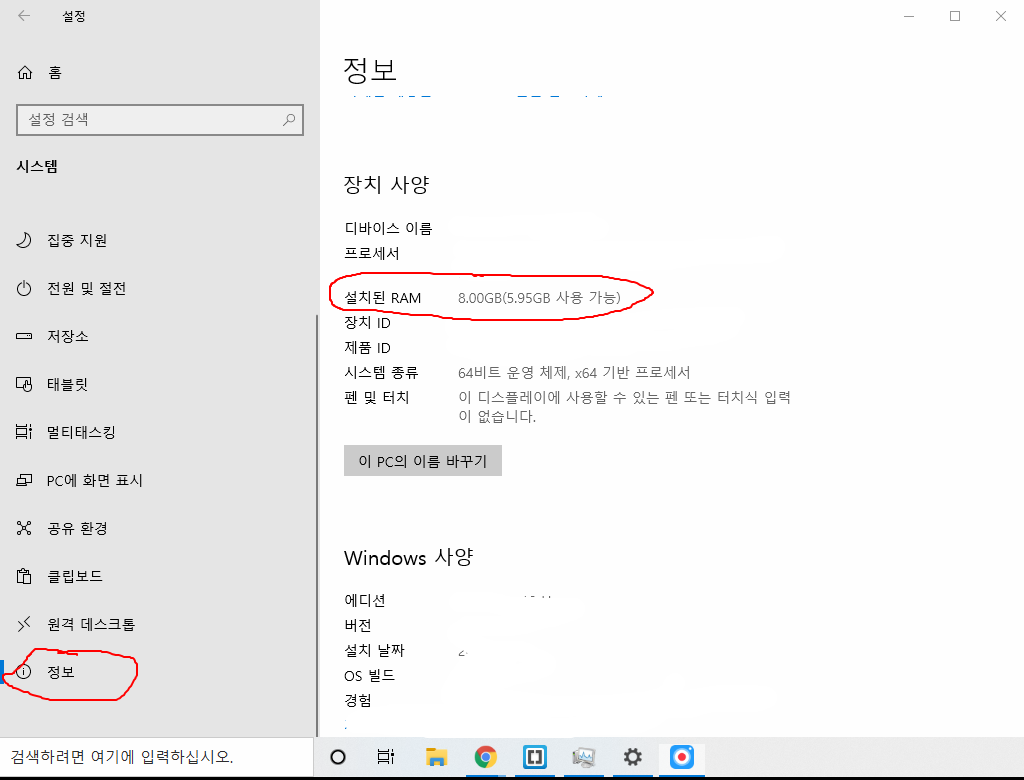Click the 버전 label

pos(357,625)
